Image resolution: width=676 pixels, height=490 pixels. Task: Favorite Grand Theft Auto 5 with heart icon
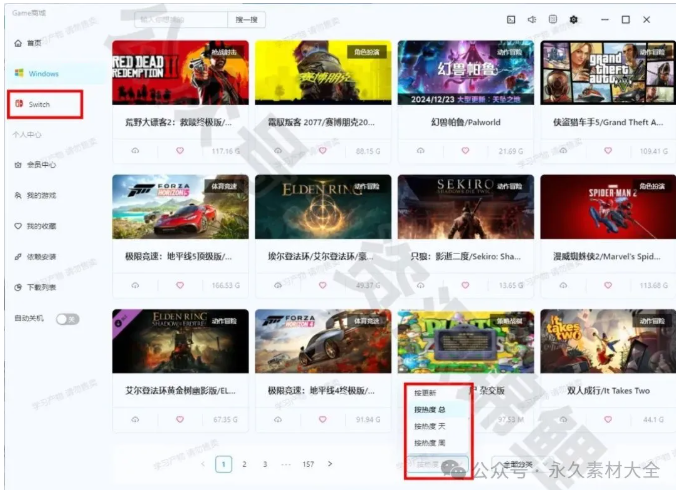coord(608,151)
